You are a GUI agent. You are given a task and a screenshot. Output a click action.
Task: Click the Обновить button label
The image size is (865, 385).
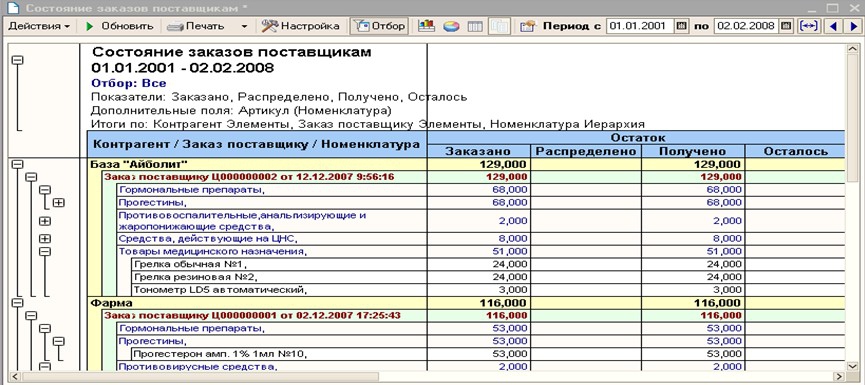tap(127, 26)
